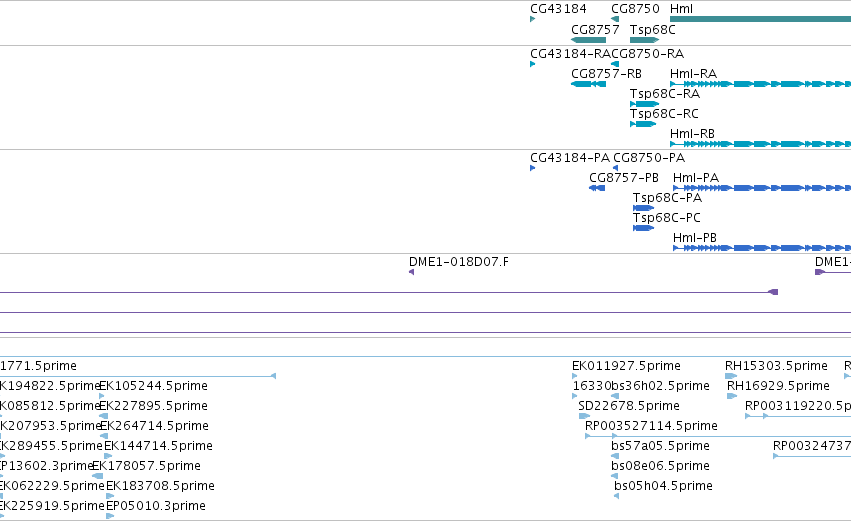Viewport: 851px width, 521px height.
Task: Click the P13602.3prime EST label
Action: 47,466
